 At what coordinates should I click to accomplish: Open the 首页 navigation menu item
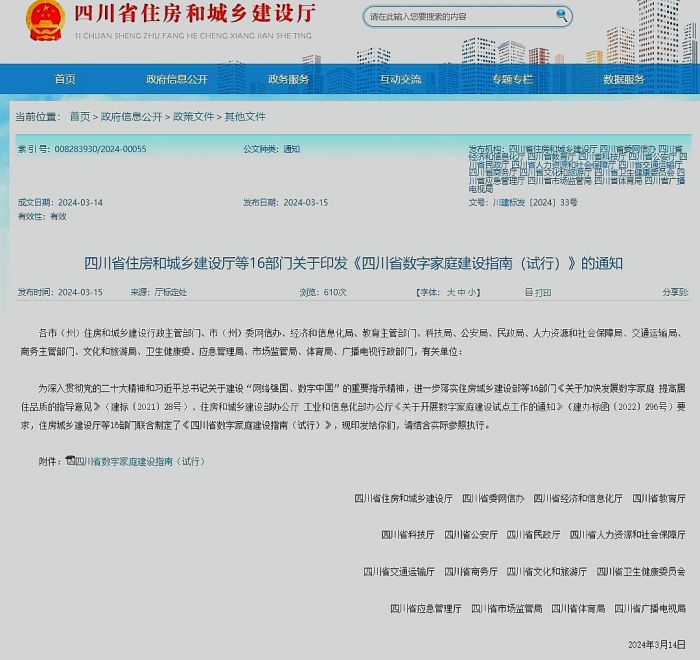65,79
